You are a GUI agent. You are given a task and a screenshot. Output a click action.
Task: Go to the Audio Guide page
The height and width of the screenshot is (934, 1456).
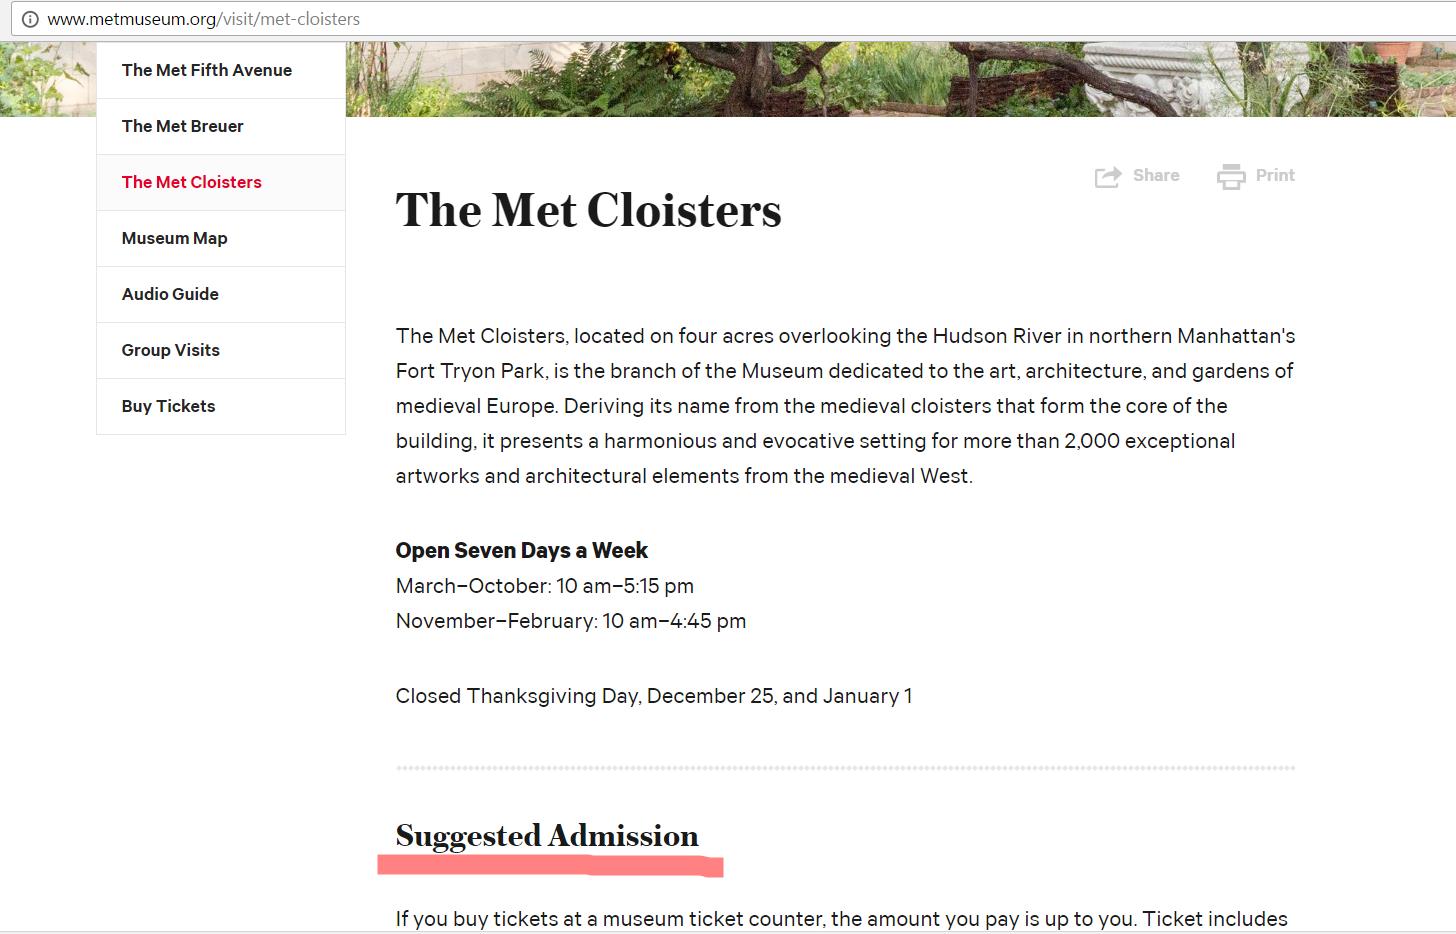(x=221, y=294)
